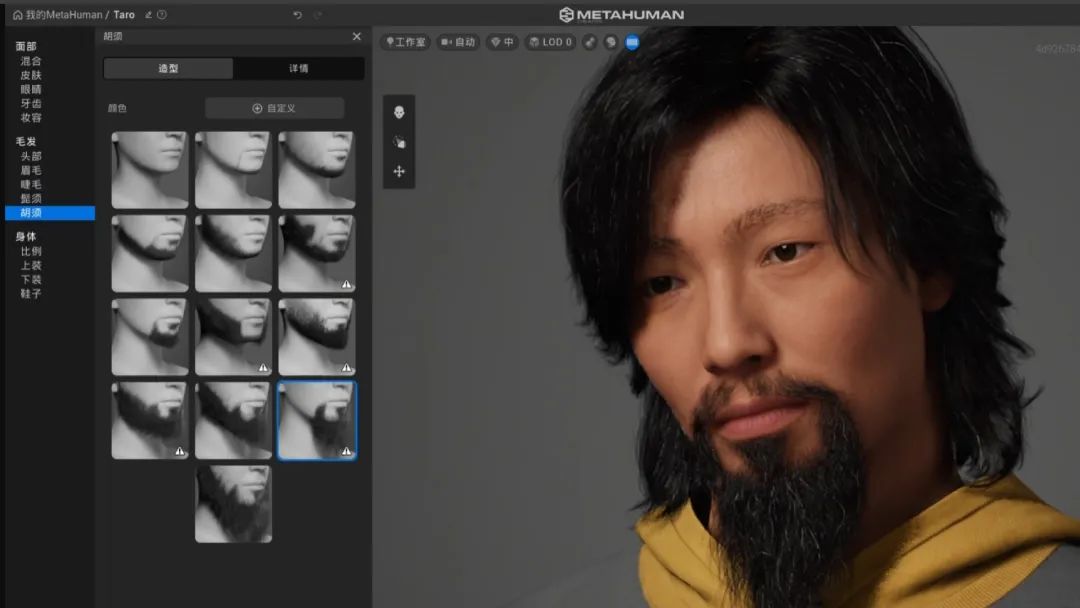Viewport: 1080px width, 608px height.
Task: Click the pencil rename icon next to Taro
Action: [149, 15]
